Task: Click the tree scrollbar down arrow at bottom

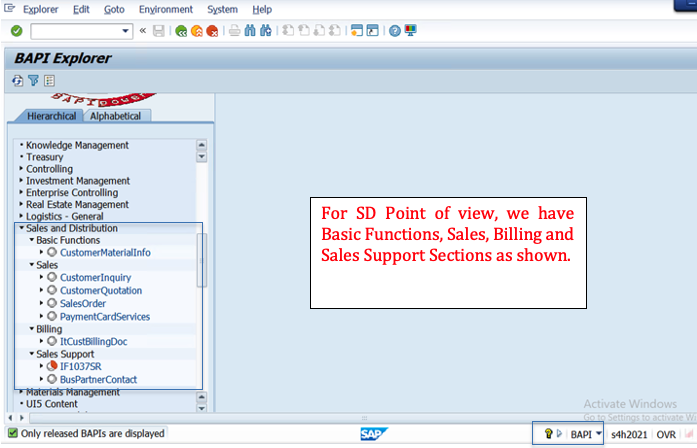Action: pos(201,408)
